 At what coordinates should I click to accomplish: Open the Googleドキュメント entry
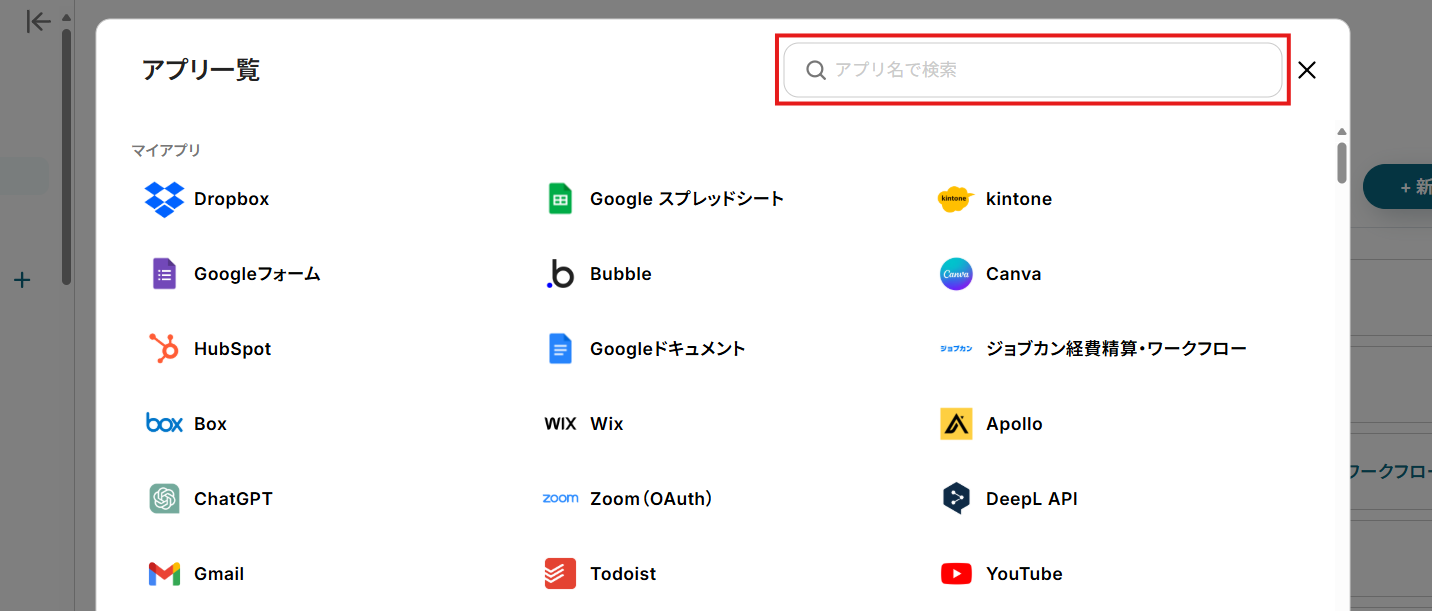pos(668,349)
